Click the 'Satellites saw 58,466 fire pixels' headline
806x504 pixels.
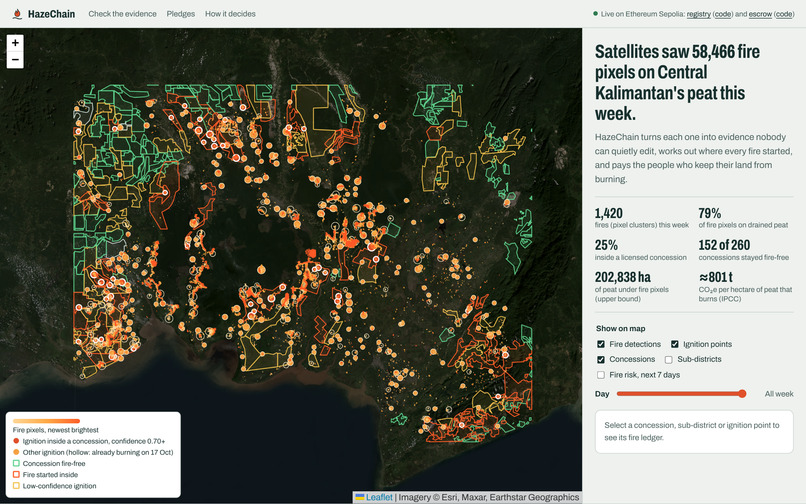[x=677, y=82]
